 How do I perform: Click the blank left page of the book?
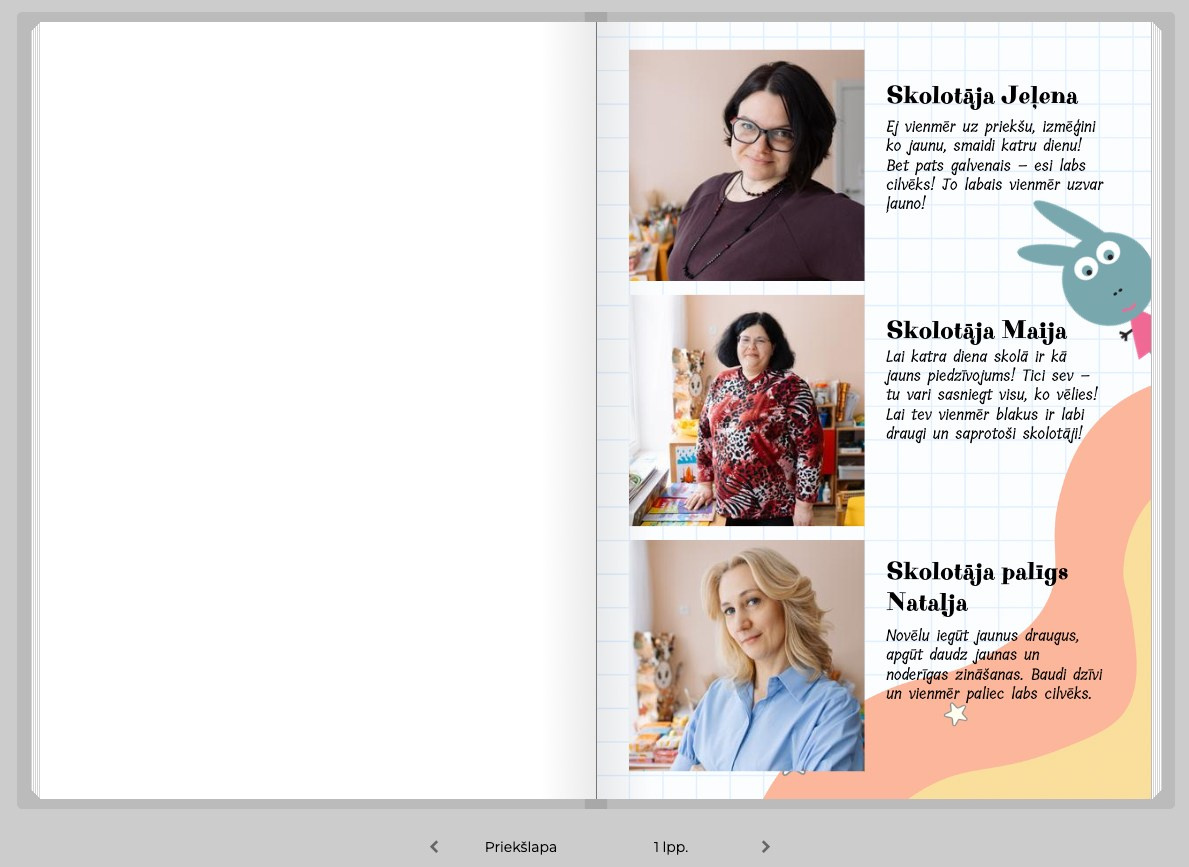coord(310,410)
